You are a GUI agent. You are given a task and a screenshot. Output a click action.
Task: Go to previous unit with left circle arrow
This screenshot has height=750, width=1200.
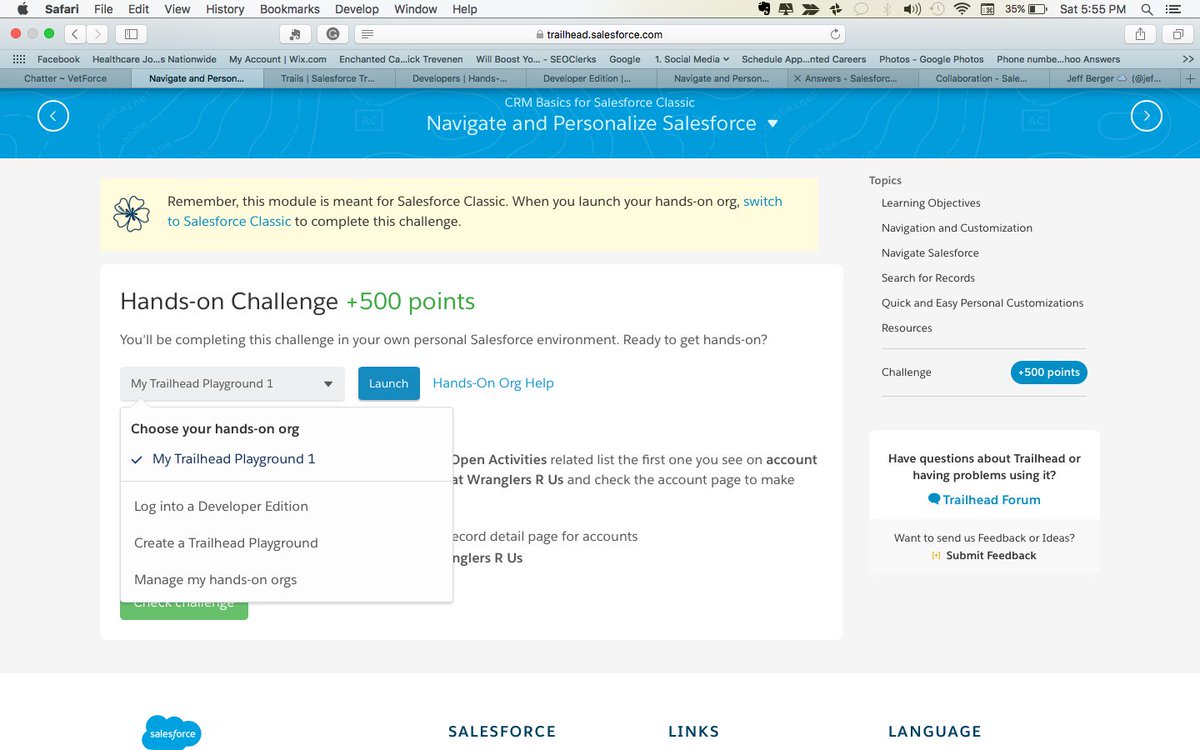point(53,116)
